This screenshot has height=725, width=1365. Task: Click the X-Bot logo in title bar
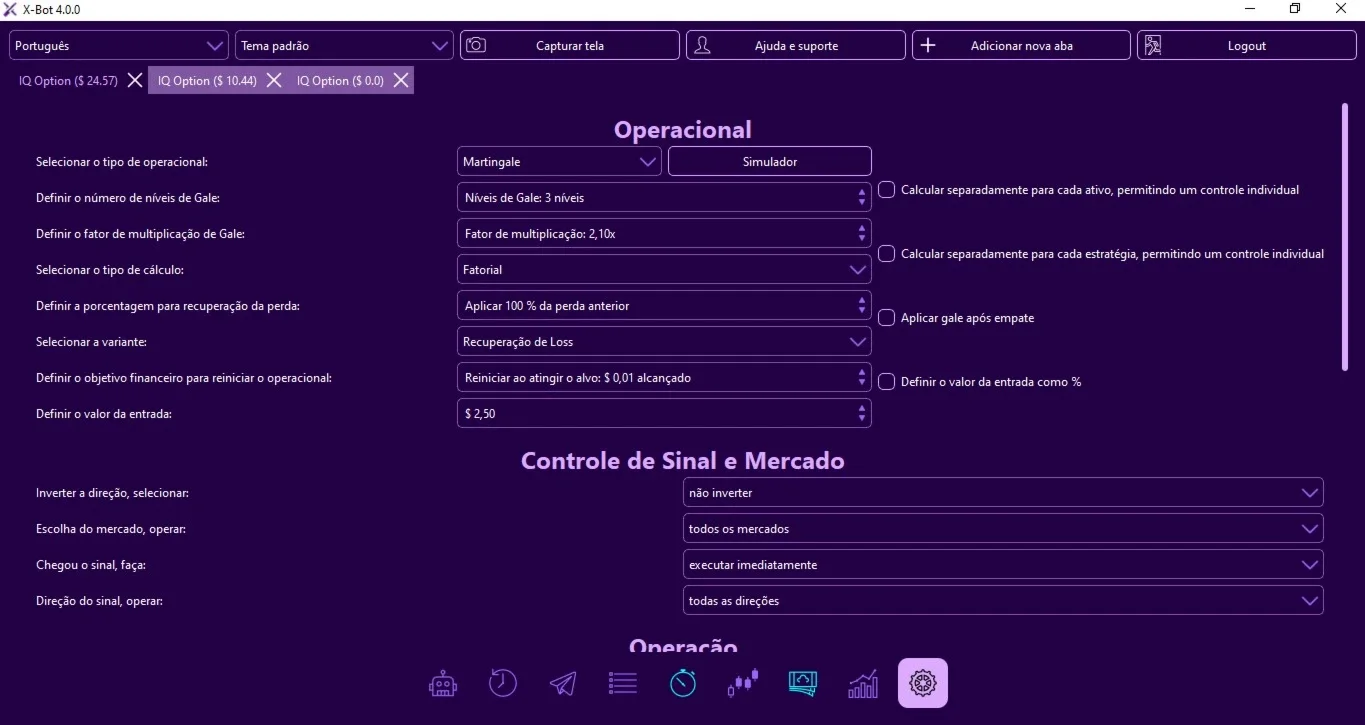[x=10, y=9]
